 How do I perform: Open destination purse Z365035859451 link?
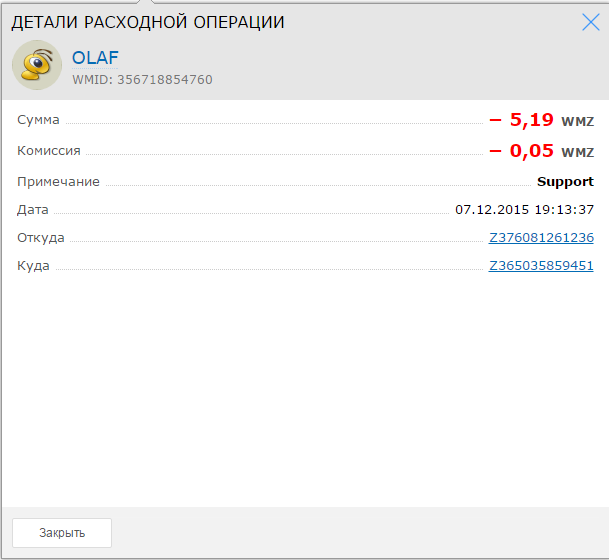541,266
